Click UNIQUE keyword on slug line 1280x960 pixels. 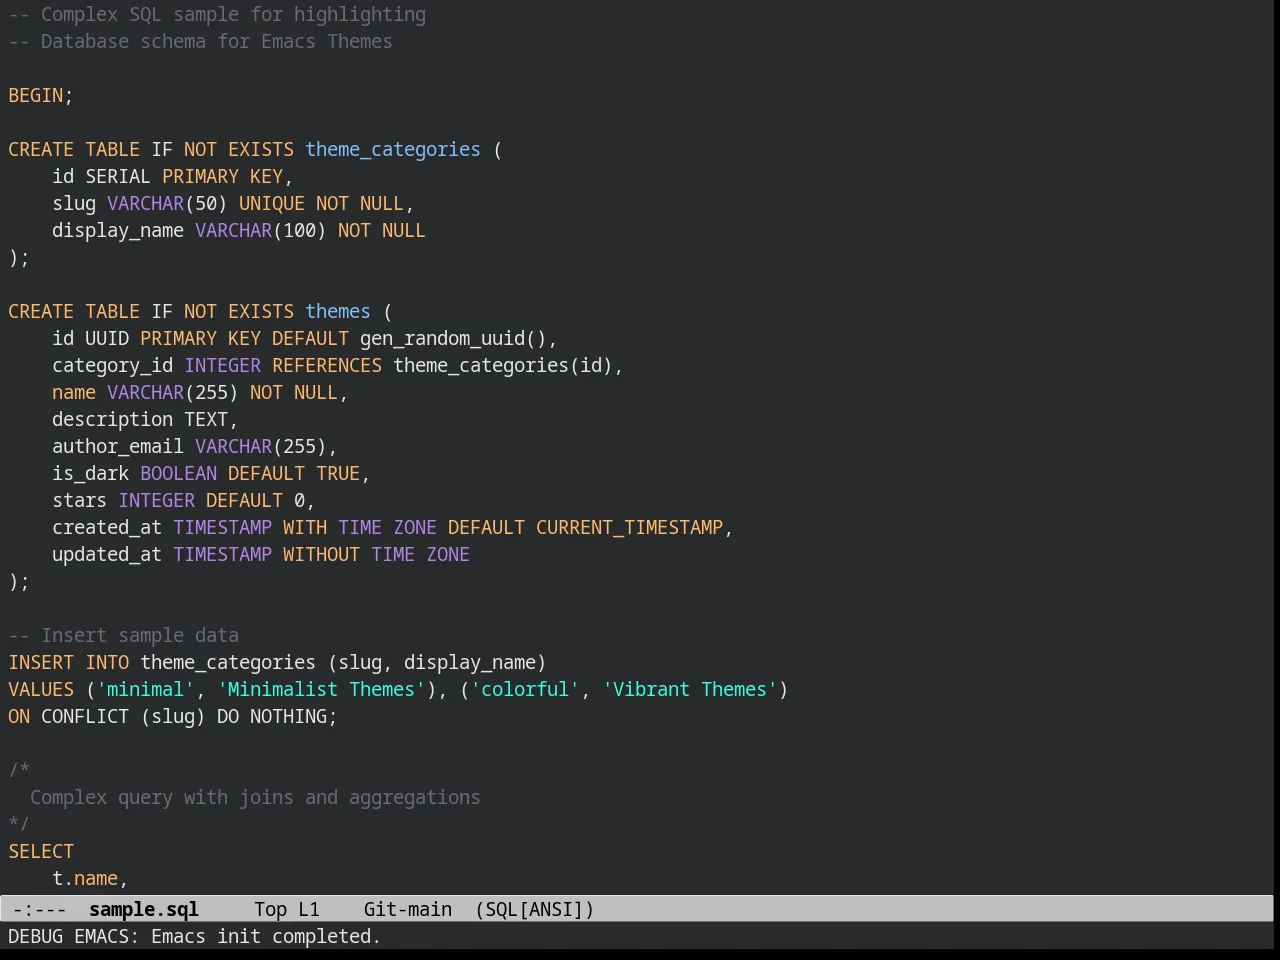[272, 203]
